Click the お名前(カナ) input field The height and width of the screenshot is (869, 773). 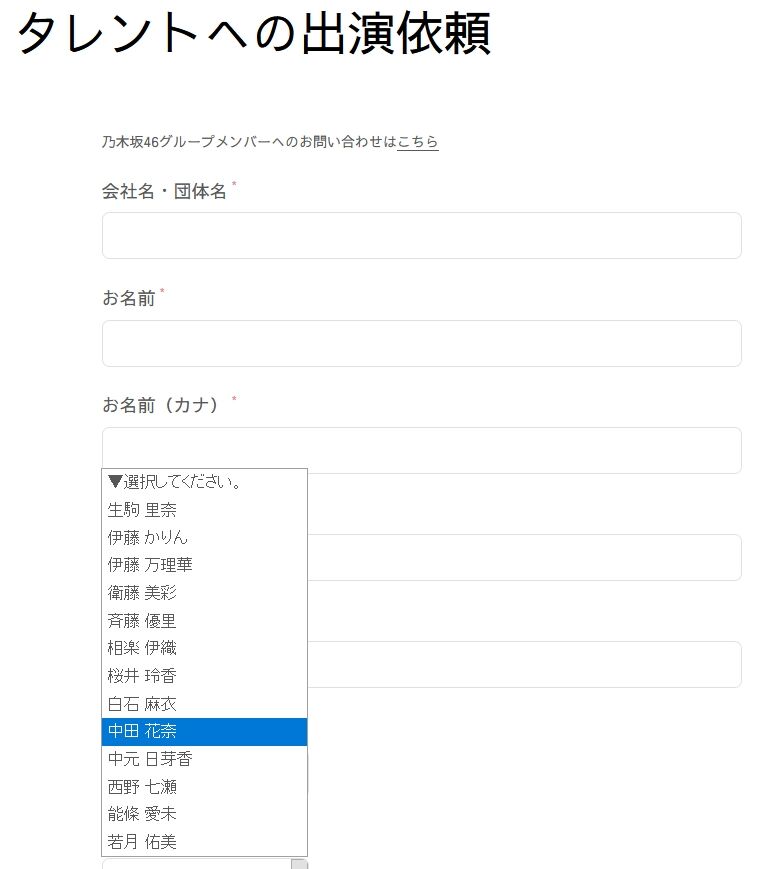coord(422,450)
